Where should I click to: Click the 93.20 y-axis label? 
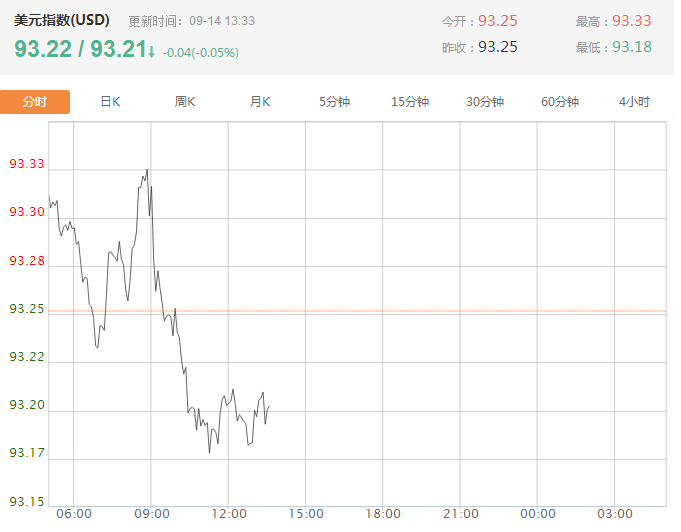tap(27, 405)
